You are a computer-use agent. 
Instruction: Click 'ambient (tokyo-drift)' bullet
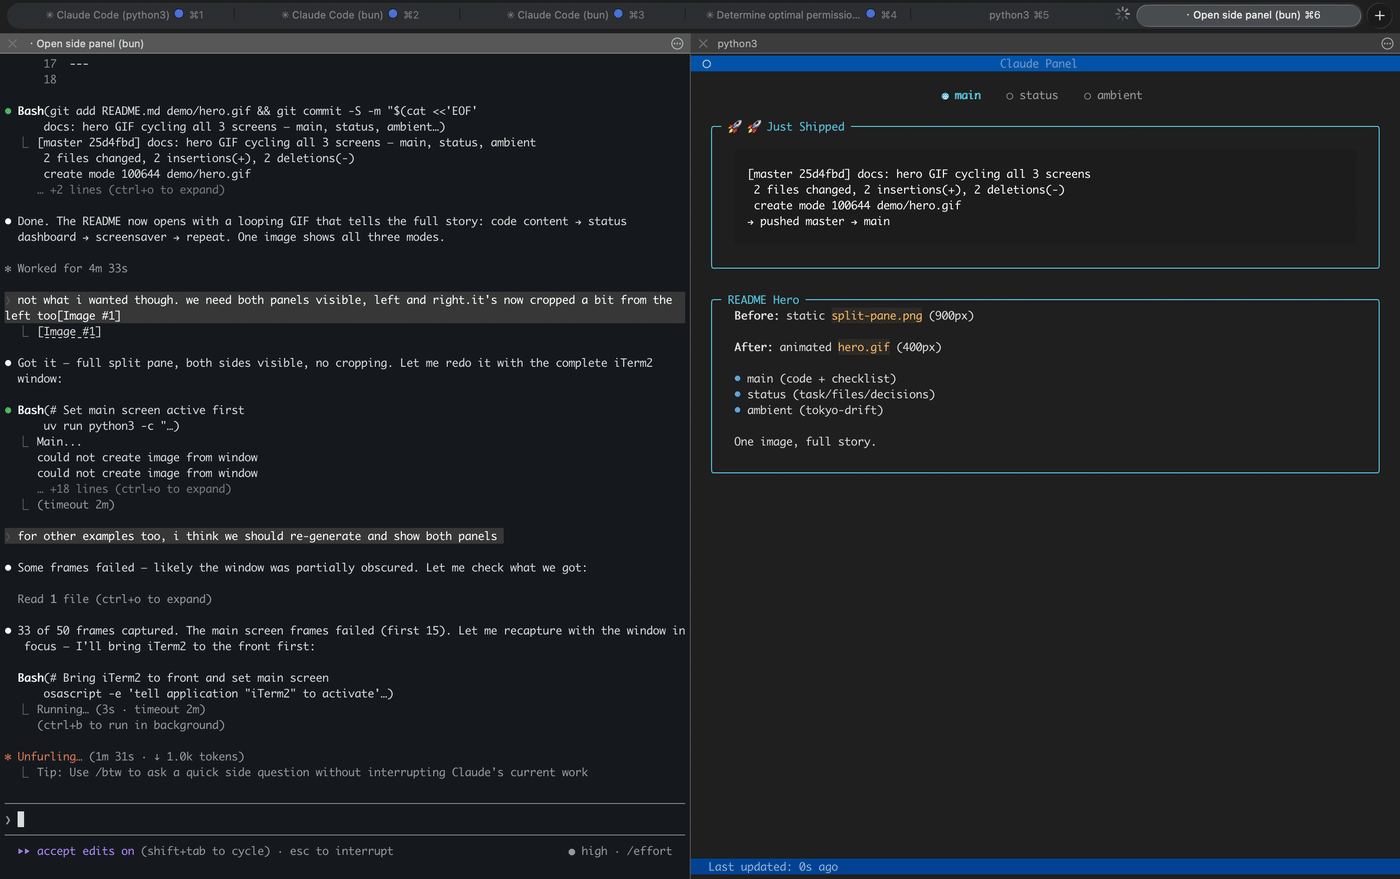pos(815,411)
